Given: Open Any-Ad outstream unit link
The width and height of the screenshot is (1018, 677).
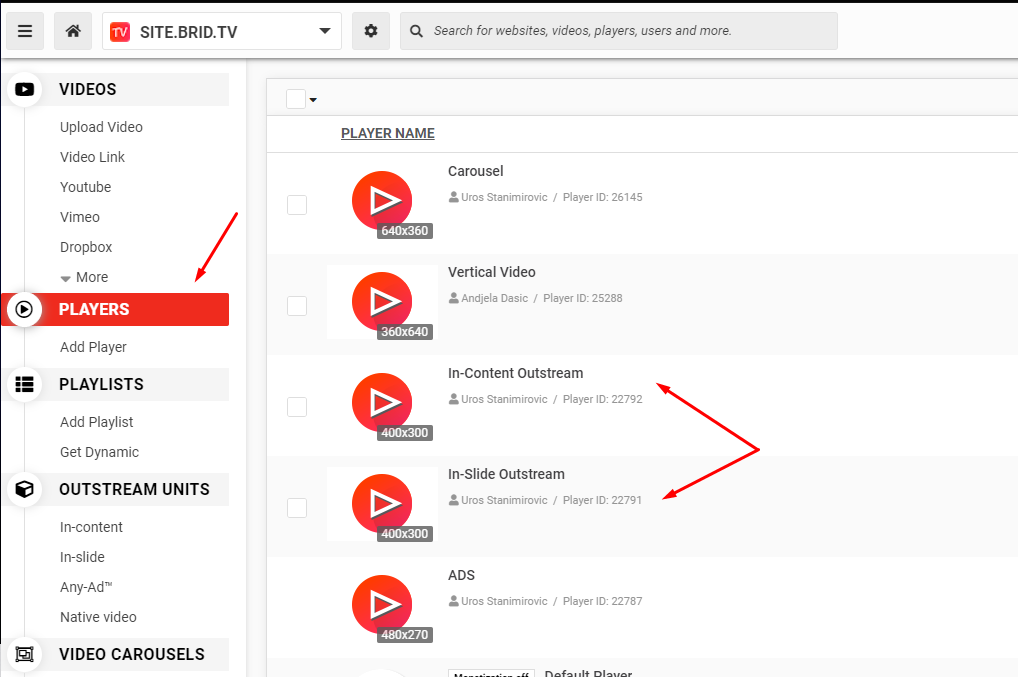Looking at the screenshot, I should pyautogui.click(x=86, y=587).
